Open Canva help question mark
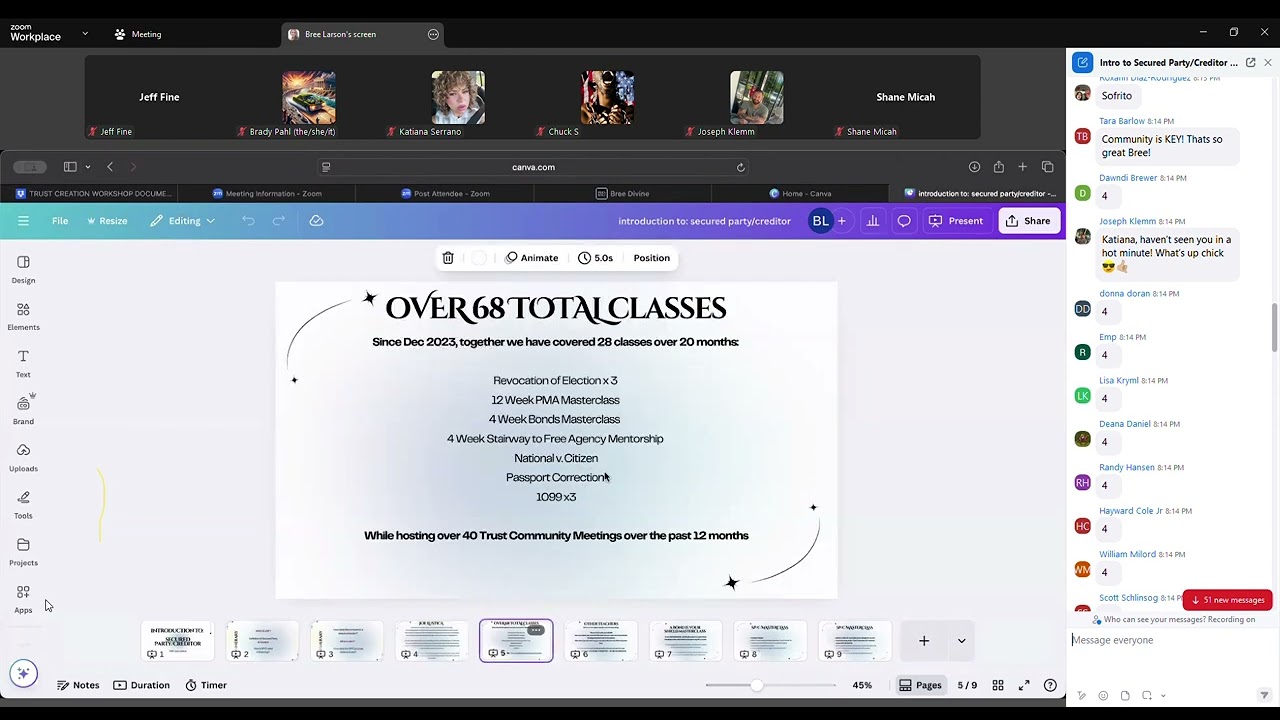 (x=1050, y=685)
